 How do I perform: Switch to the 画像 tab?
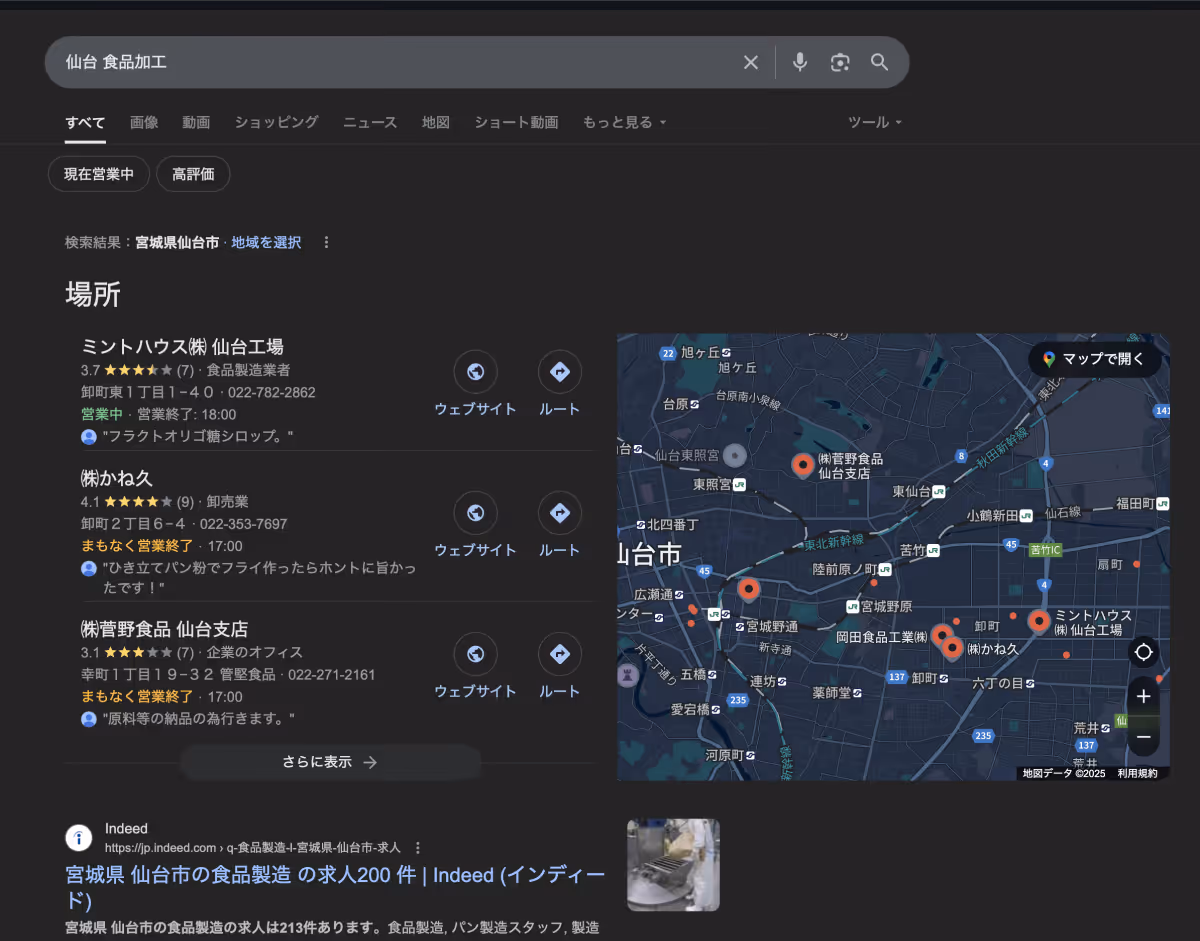[144, 122]
